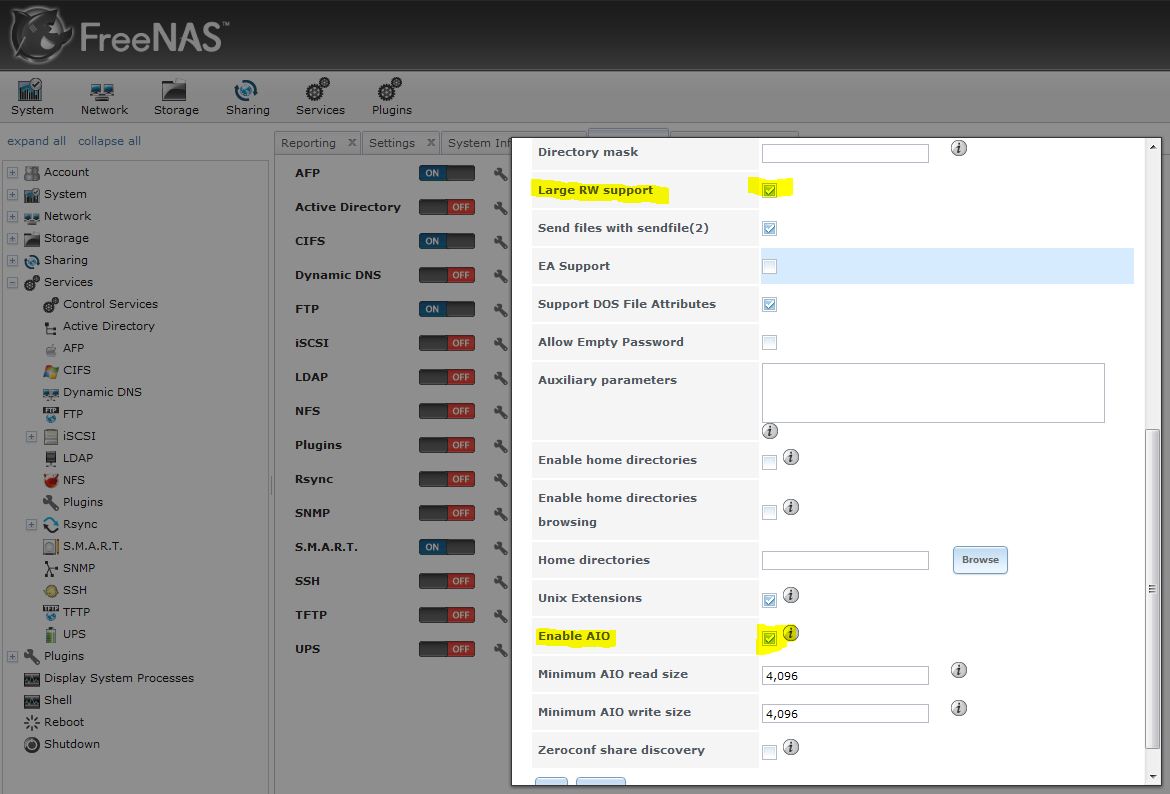Open LDAP service settings wrench
This screenshot has width=1170, height=794.
point(500,378)
